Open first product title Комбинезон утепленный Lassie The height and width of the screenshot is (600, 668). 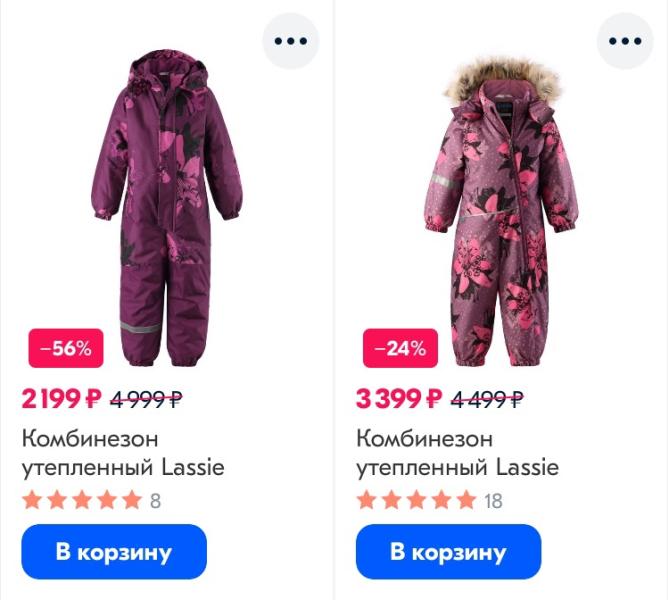[123, 453]
